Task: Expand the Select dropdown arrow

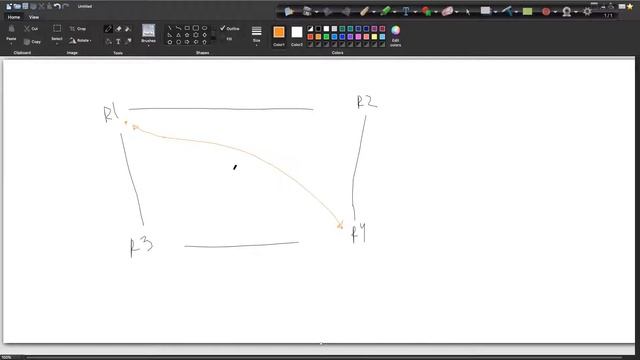Action: coord(57,43)
